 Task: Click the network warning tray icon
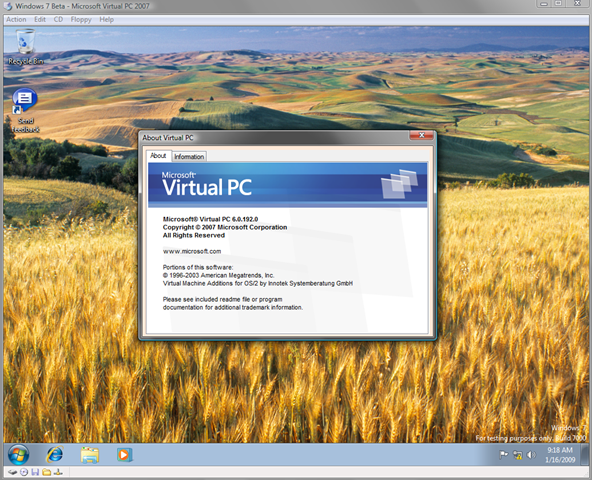pos(518,455)
